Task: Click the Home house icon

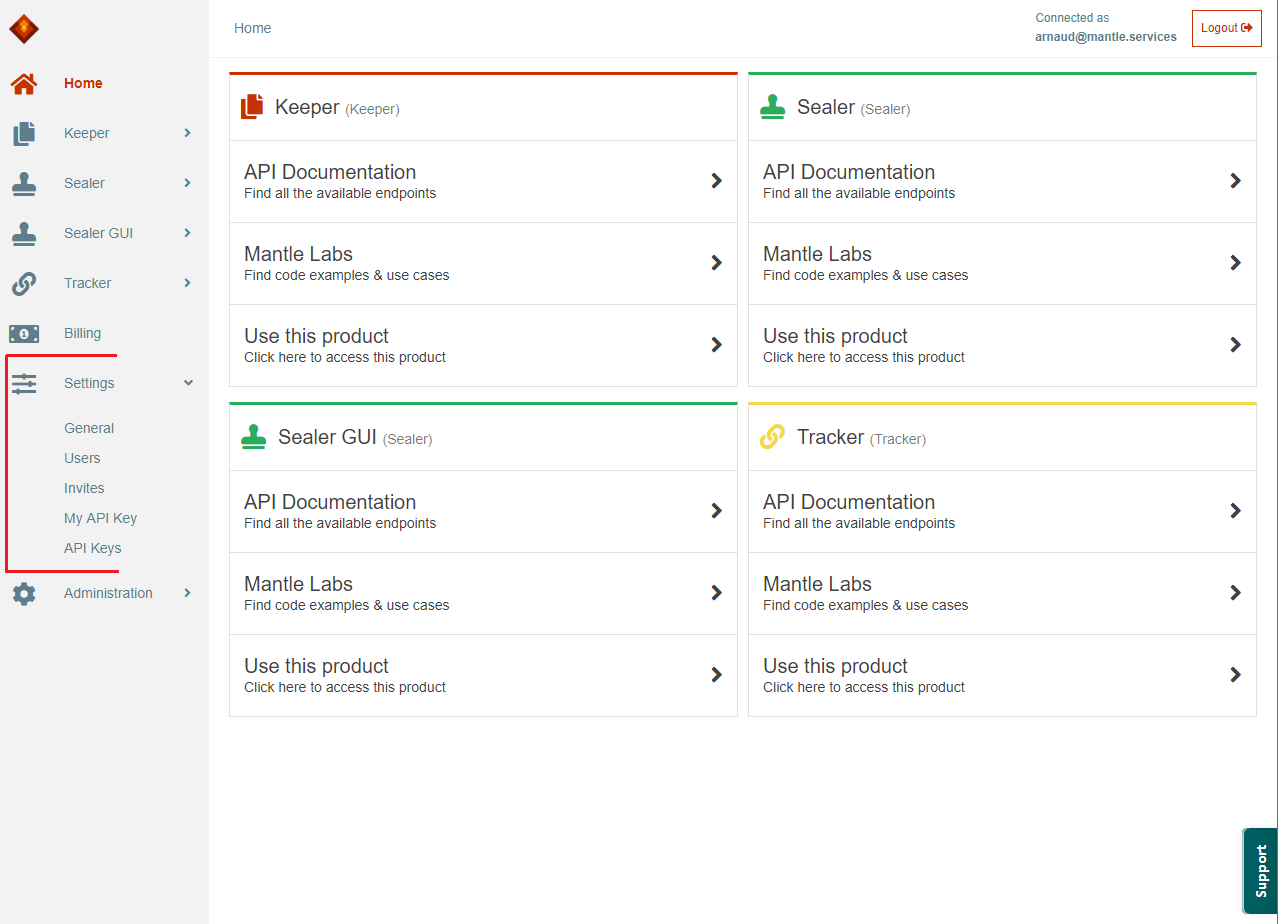Action: pyautogui.click(x=24, y=84)
